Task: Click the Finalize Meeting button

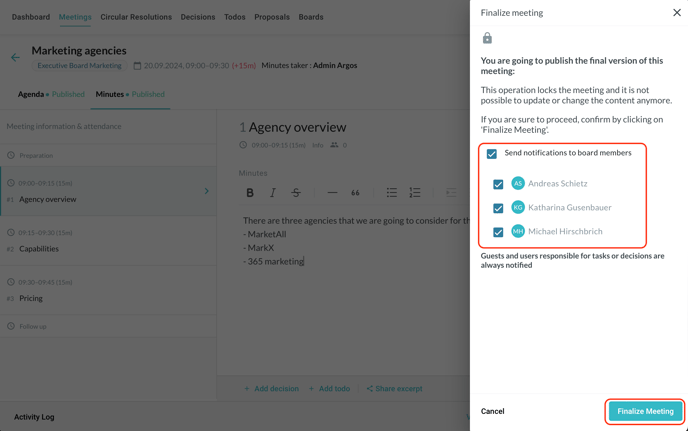Action: (645, 411)
